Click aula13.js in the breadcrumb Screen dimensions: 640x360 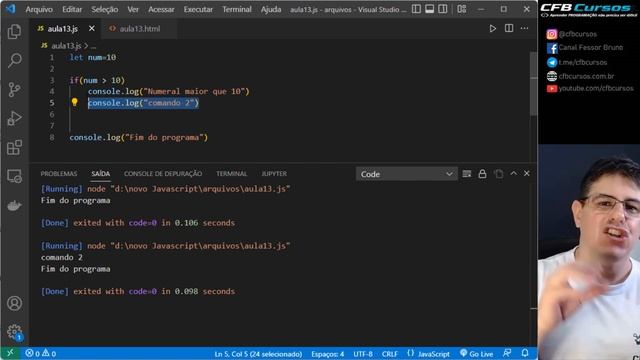tap(66, 46)
